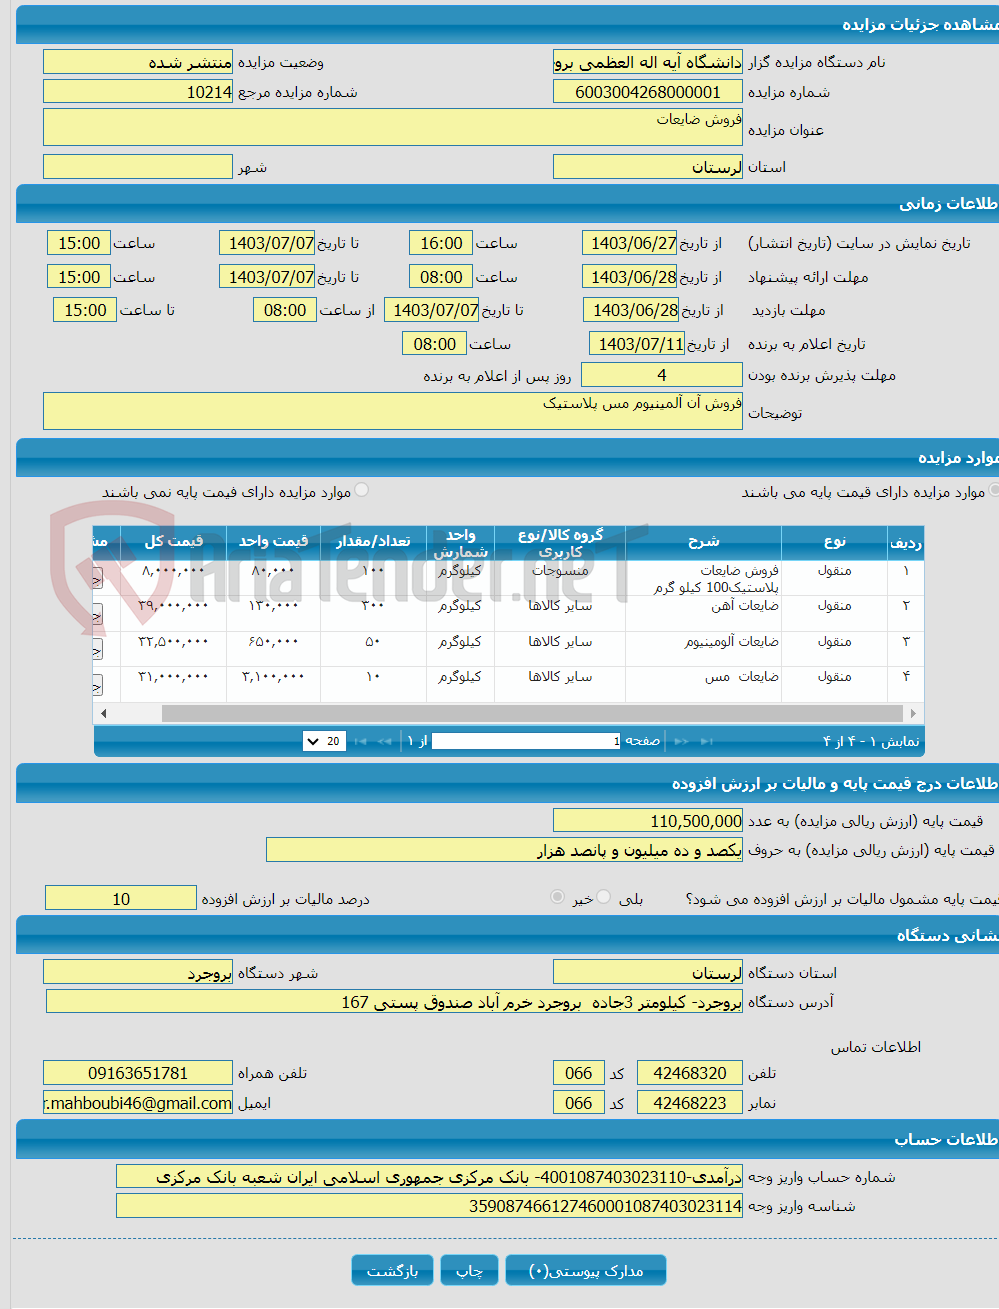Screen dimensions: 999x1309
Task: Click the 'چاپ' print button
Action: click(469, 1270)
